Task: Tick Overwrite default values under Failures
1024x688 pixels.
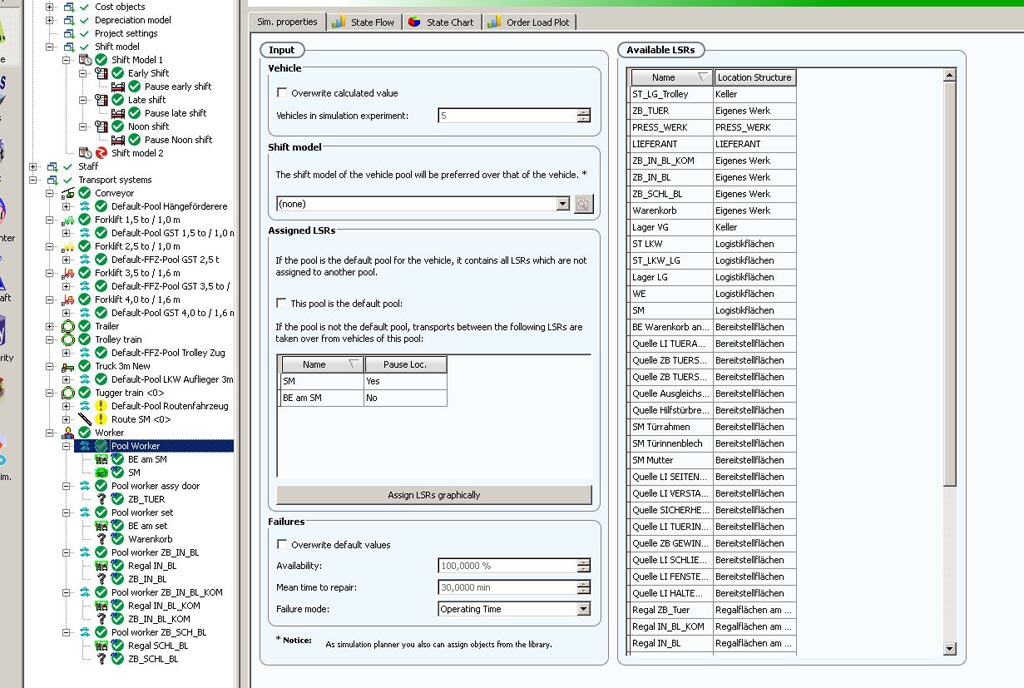Action: (x=282, y=544)
